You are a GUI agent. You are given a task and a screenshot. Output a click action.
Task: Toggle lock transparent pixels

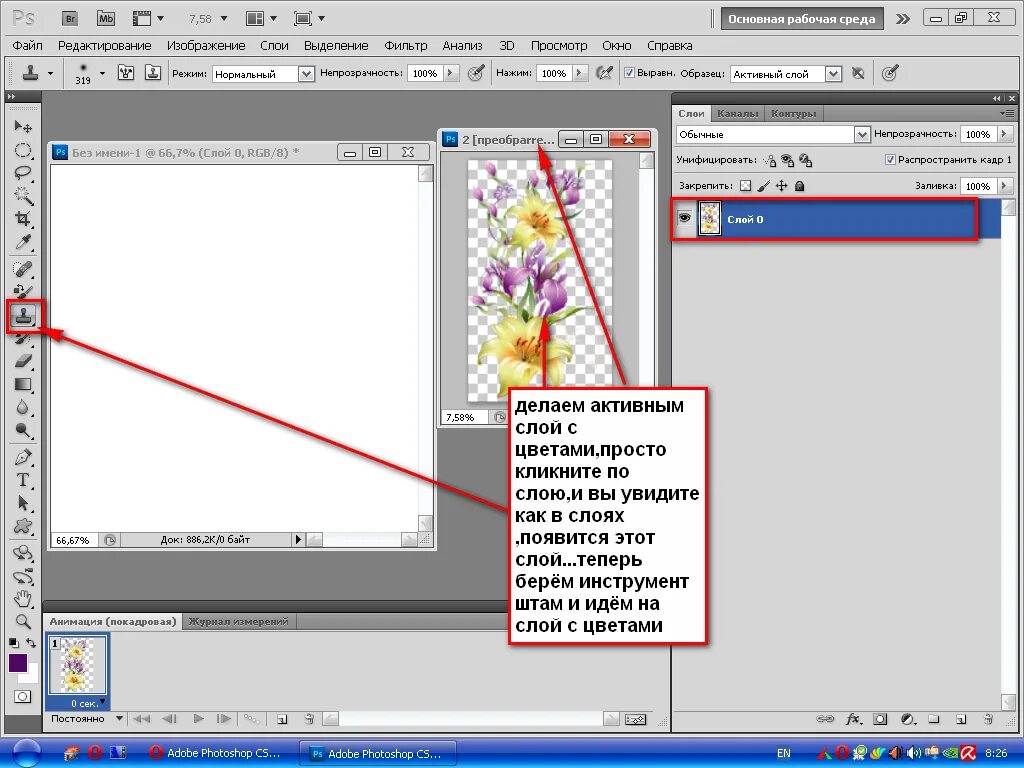point(745,186)
